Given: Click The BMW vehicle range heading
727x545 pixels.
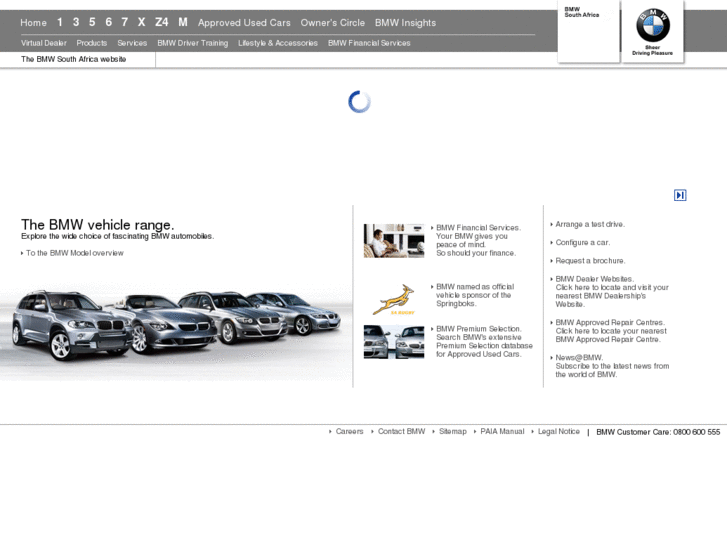Looking at the screenshot, I should (97, 225).
